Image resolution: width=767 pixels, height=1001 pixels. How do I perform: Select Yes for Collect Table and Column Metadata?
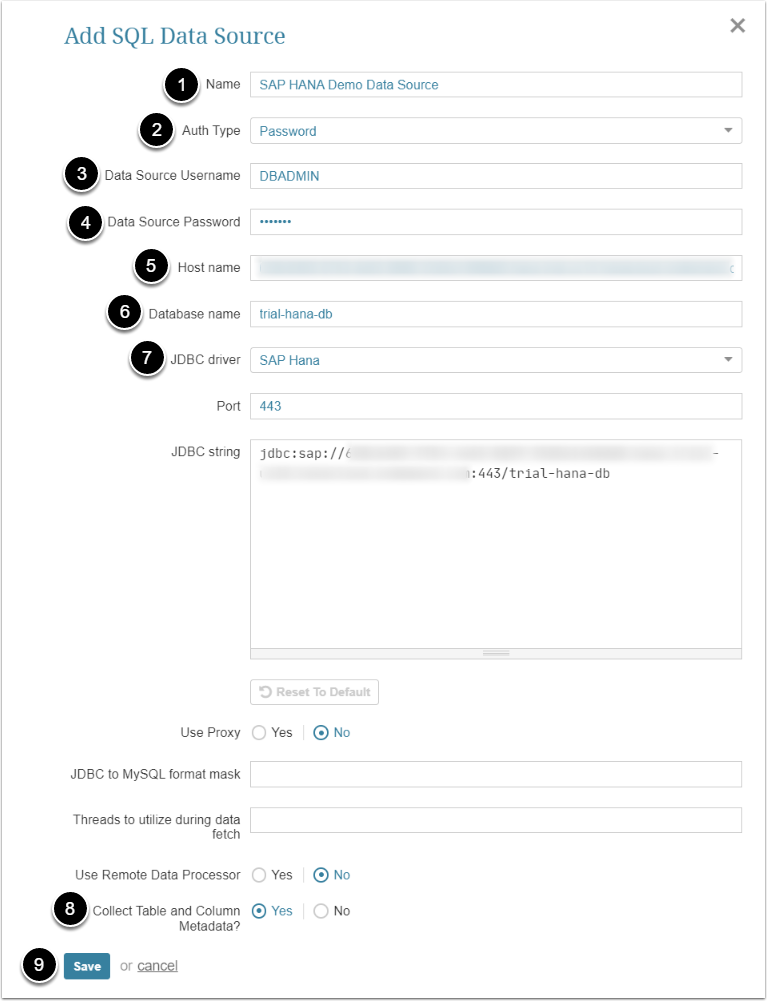click(260, 911)
